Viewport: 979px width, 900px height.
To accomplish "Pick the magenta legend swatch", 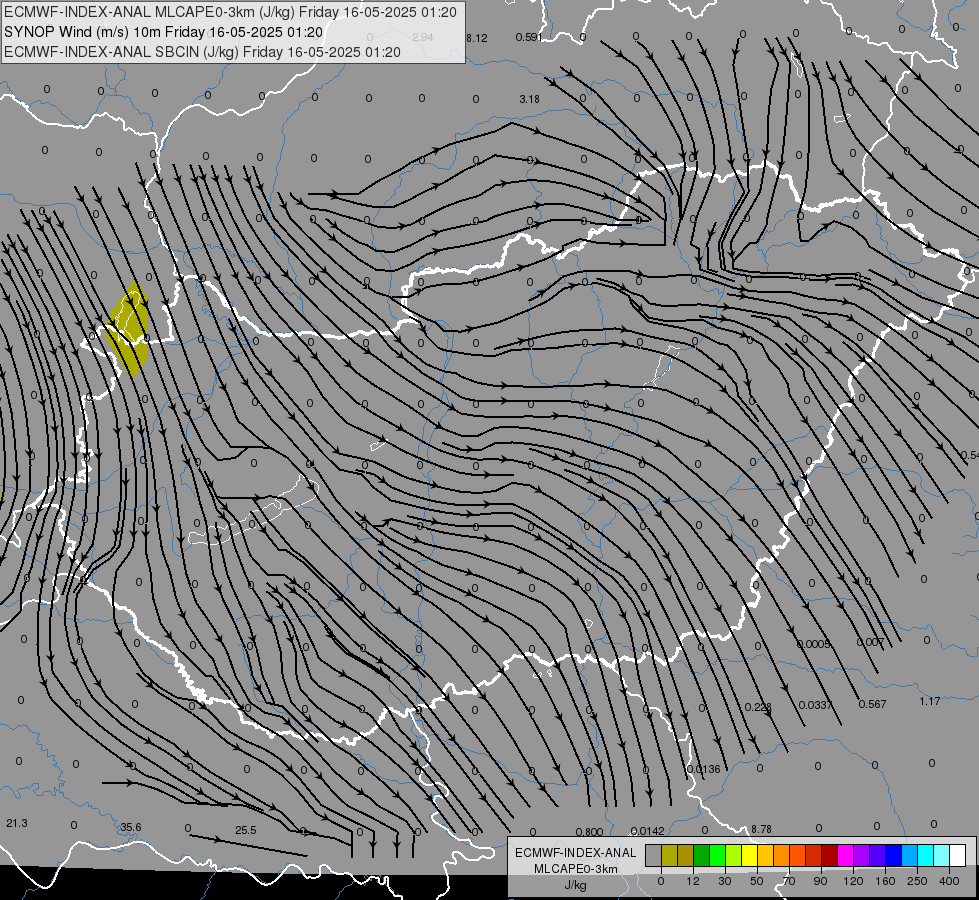I will point(846,855).
